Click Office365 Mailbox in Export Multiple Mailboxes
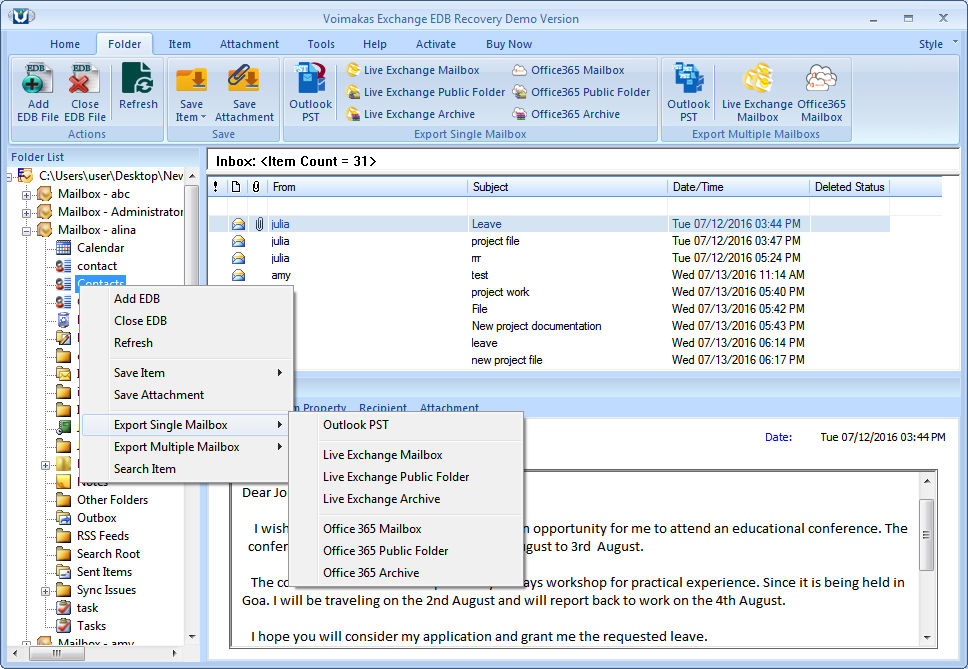 [821, 93]
